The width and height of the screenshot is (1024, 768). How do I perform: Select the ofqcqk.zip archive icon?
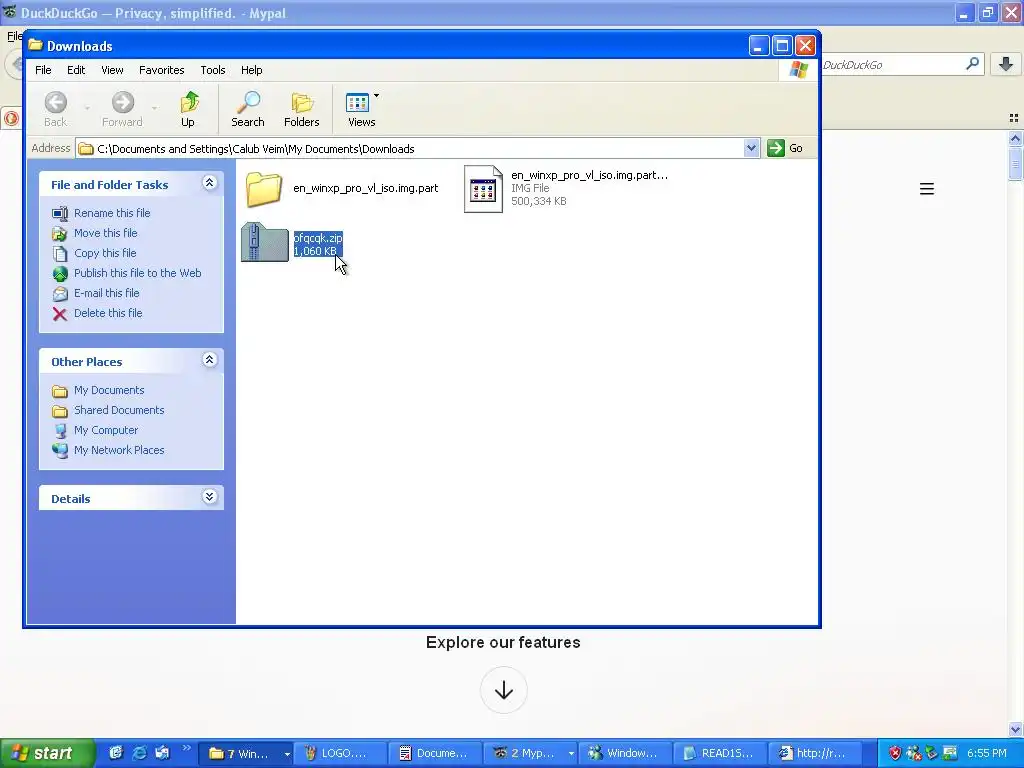[x=264, y=242]
